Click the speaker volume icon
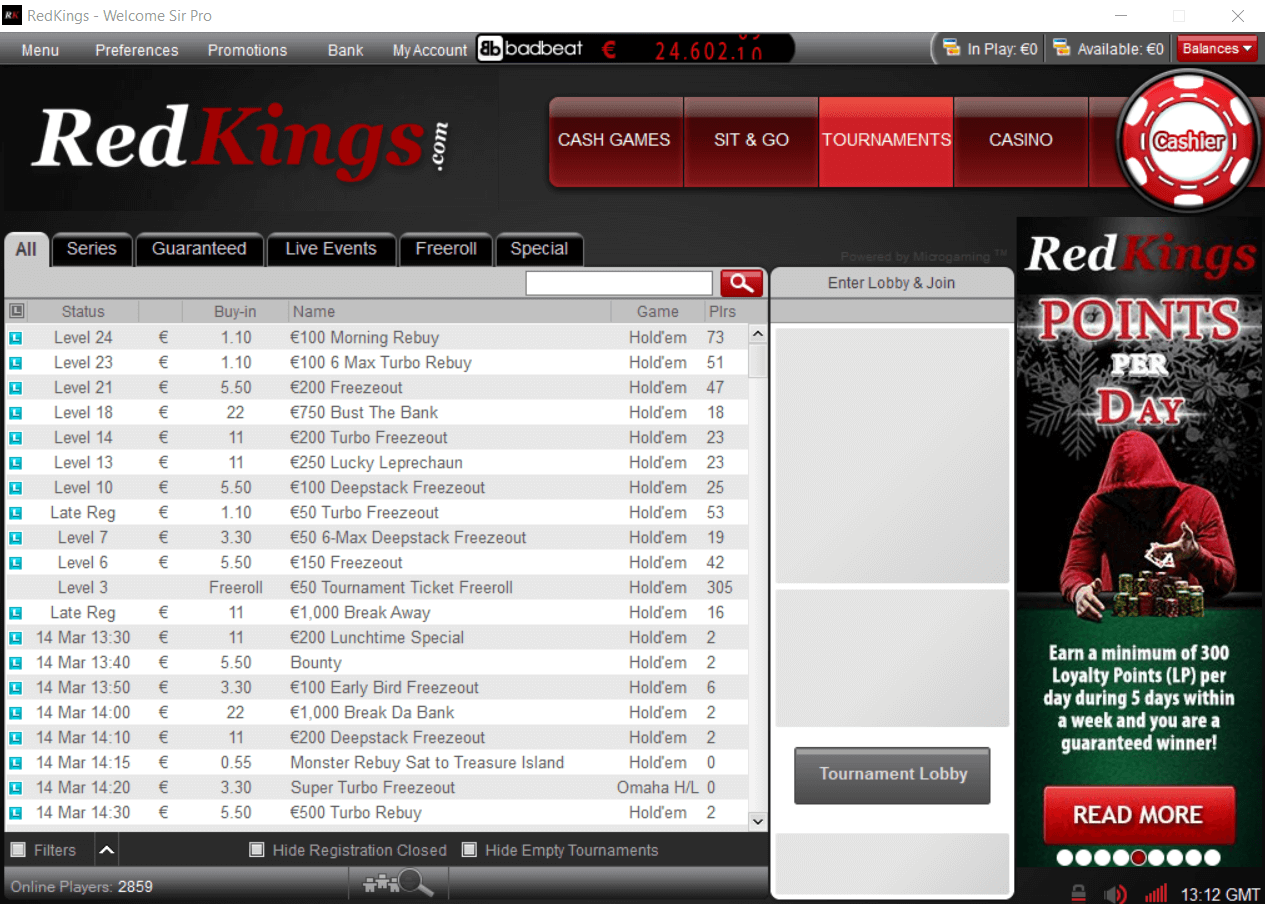The image size is (1265, 904). point(1115,893)
